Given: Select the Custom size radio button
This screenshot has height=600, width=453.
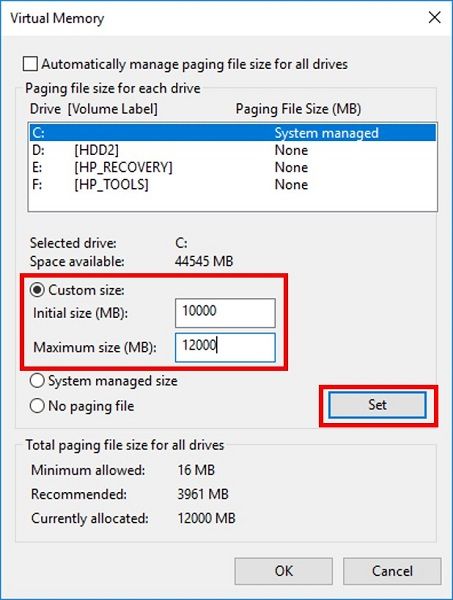Looking at the screenshot, I should pos(37,290).
